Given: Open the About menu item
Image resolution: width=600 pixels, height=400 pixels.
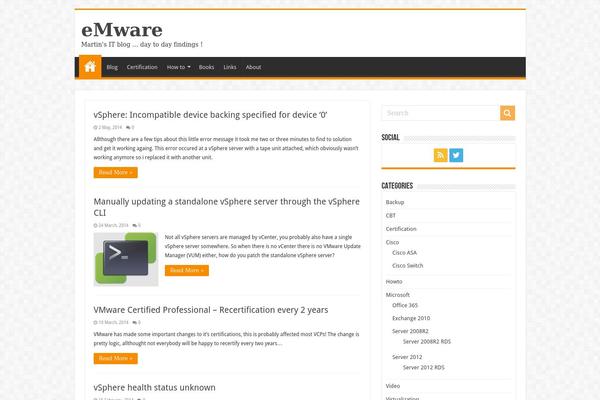Looking at the screenshot, I should 253,67.
